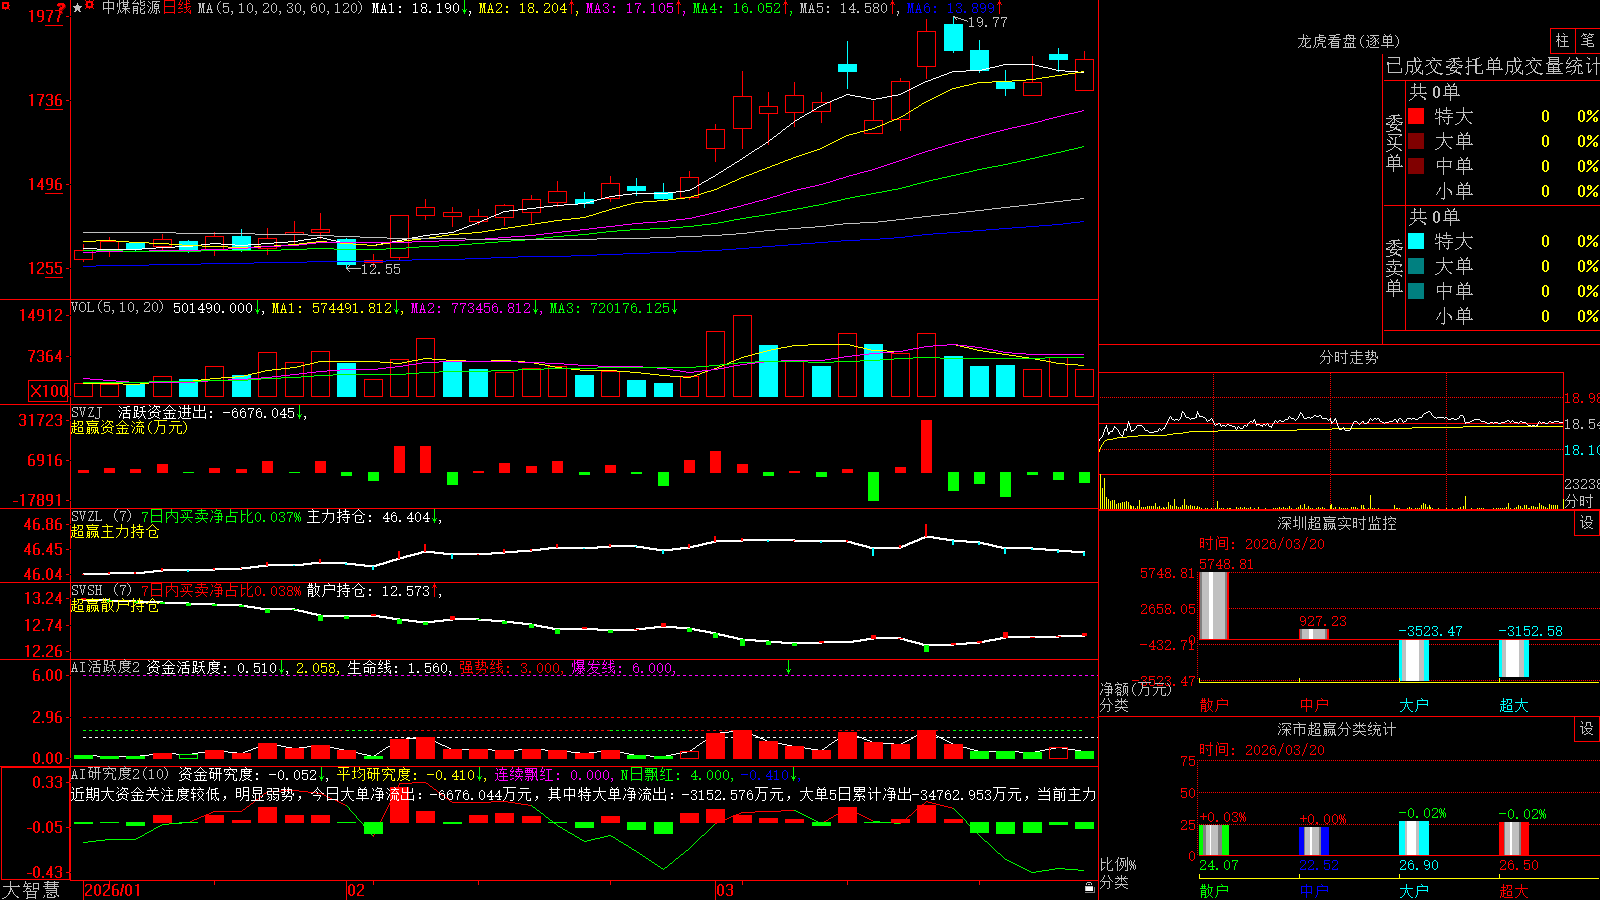Click the 大户 bar valued -3523.47
Screen dimensions: 1600x900
coord(1413,660)
